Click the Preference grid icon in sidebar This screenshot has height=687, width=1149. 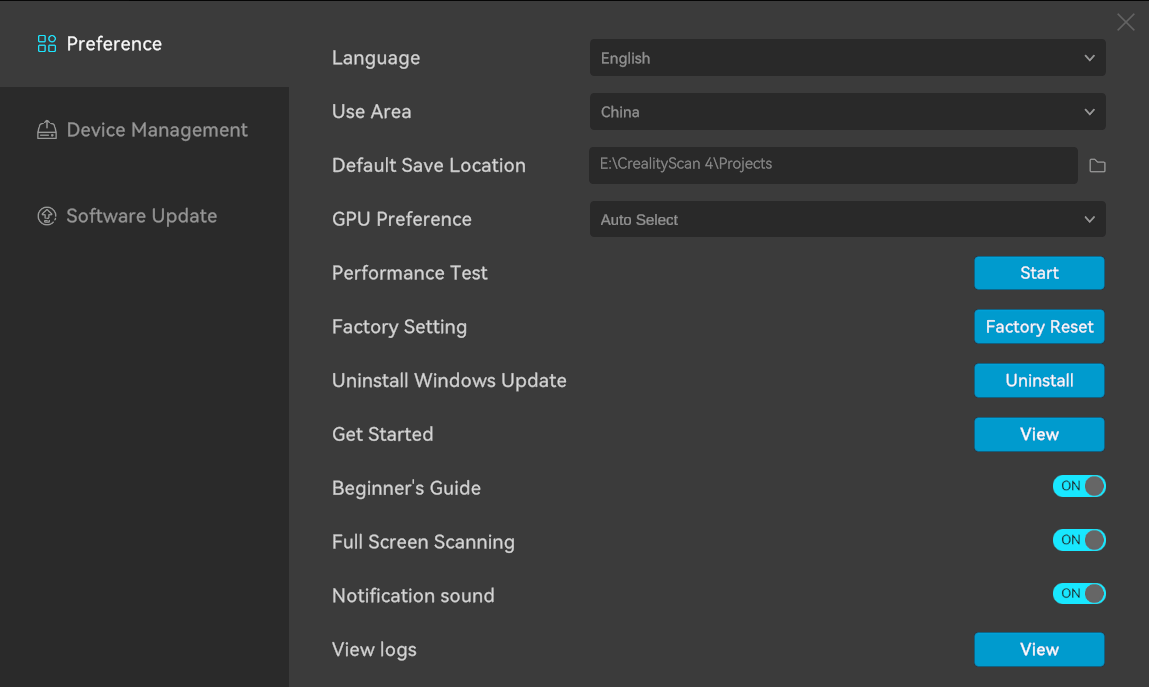coord(46,44)
